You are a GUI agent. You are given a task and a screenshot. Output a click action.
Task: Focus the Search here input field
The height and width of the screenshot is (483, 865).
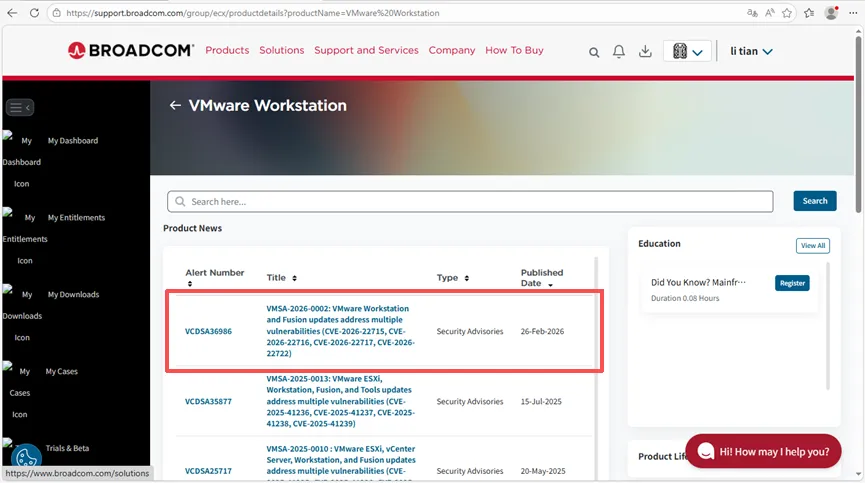[x=470, y=202]
